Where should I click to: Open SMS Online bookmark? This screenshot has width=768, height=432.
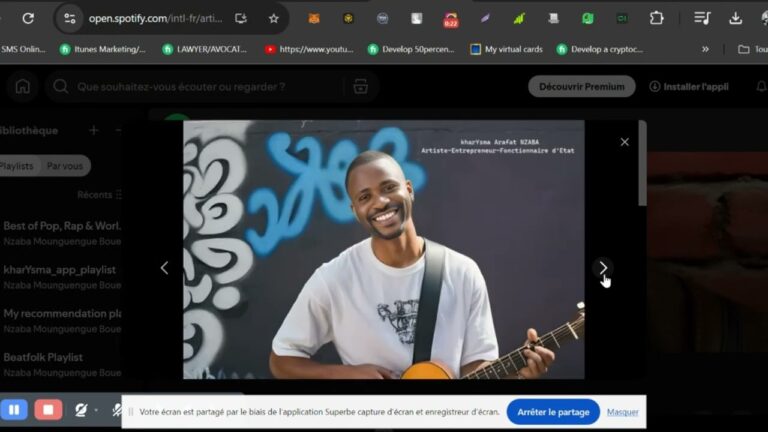23,49
